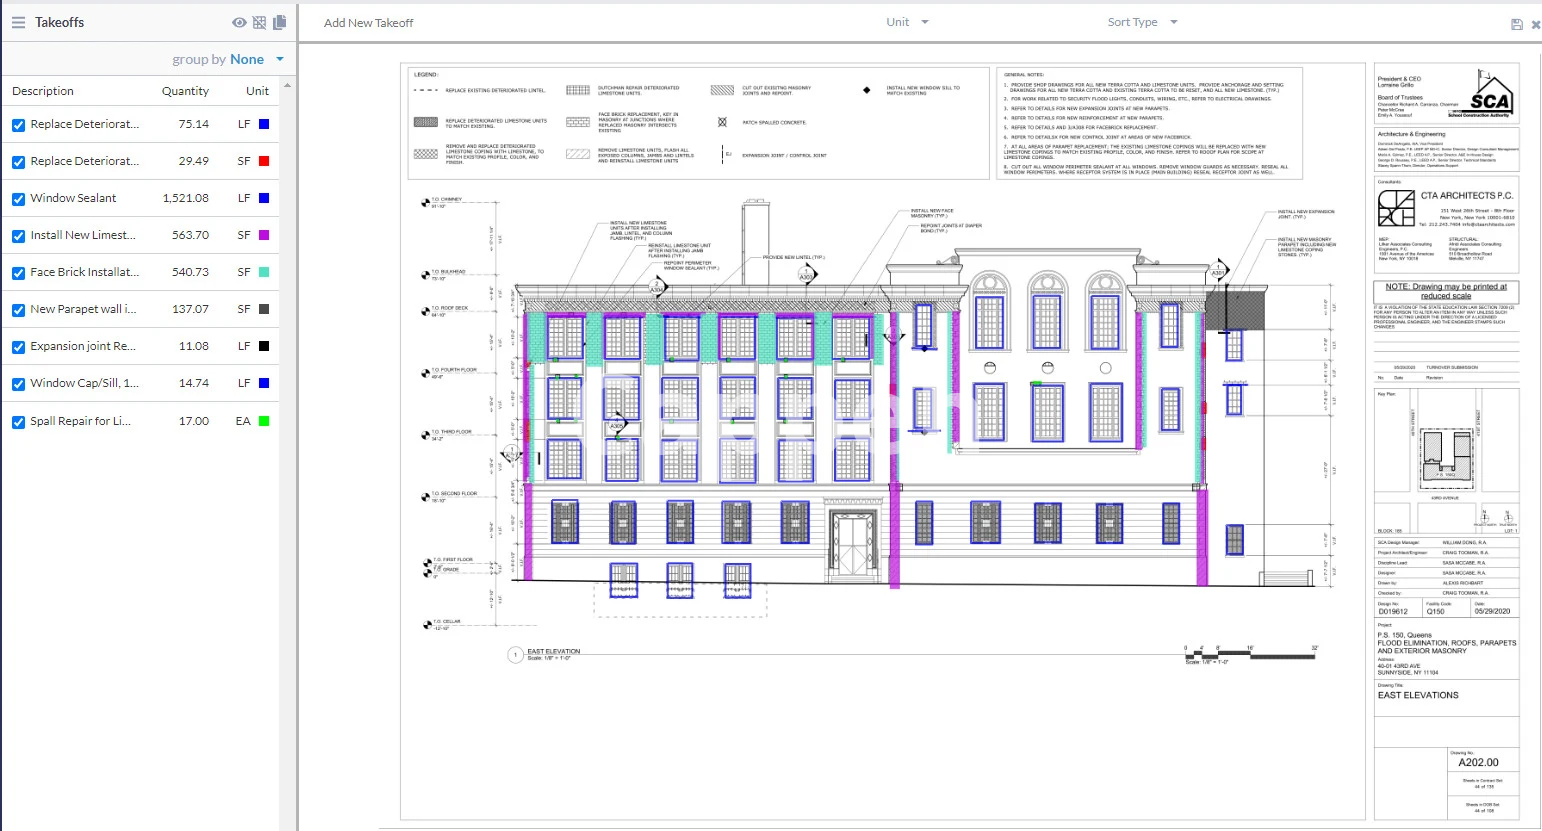The image size is (1542, 831).
Task: Click the crossed-out grid icon in Takeoffs header
Action: click(x=259, y=22)
